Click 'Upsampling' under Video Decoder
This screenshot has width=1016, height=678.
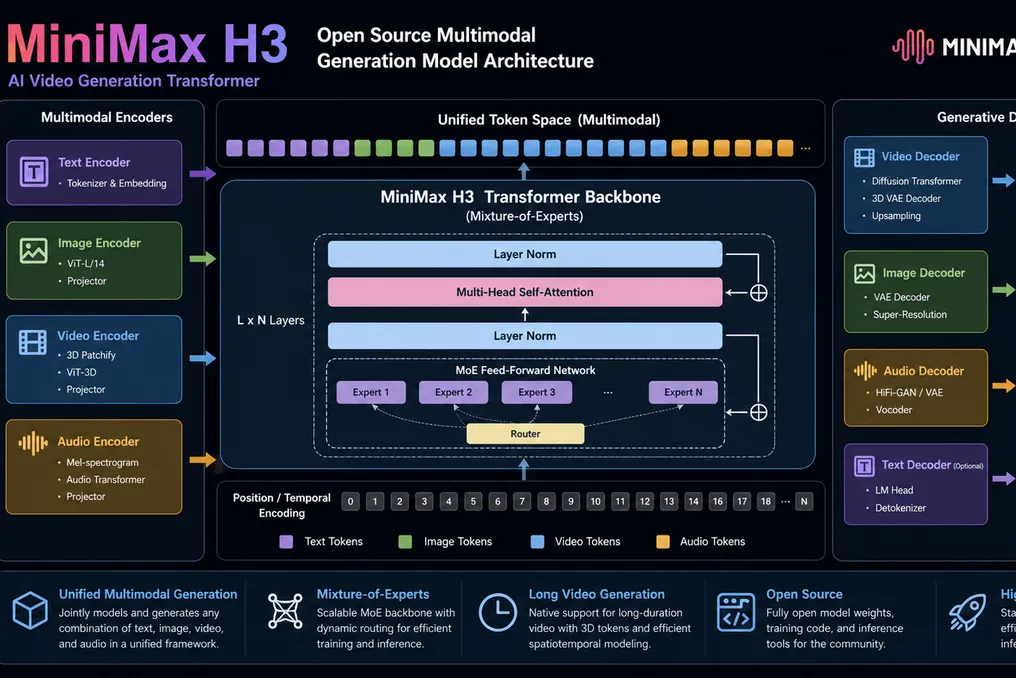point(896,216)
